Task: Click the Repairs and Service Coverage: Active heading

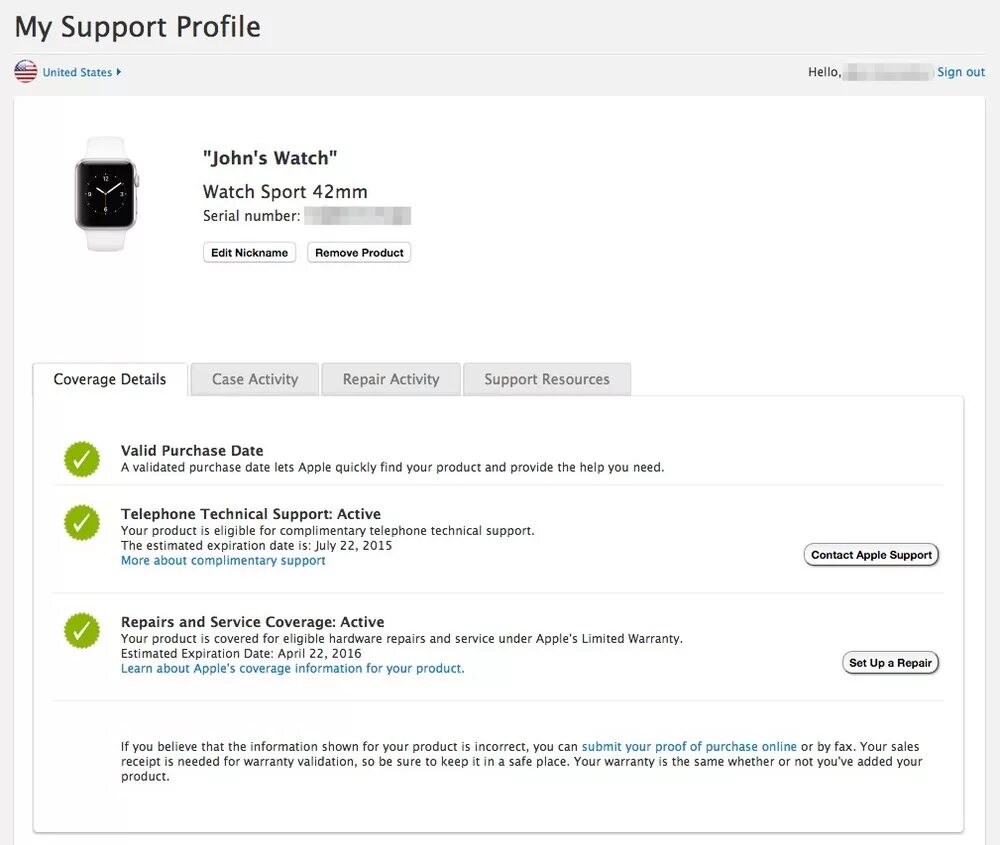Action: pos(253,622)
